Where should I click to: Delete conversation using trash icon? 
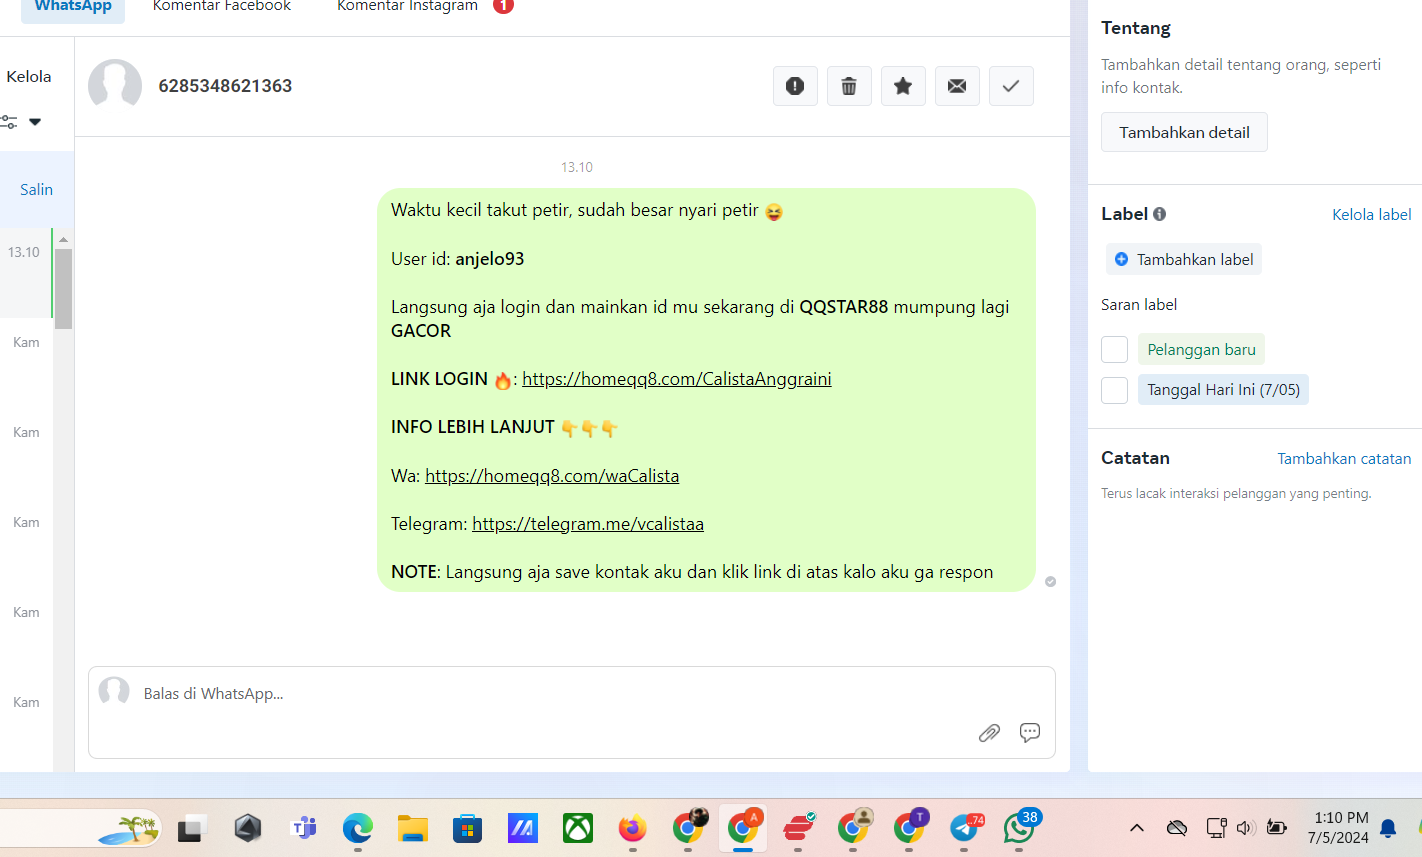pos(849,86)
